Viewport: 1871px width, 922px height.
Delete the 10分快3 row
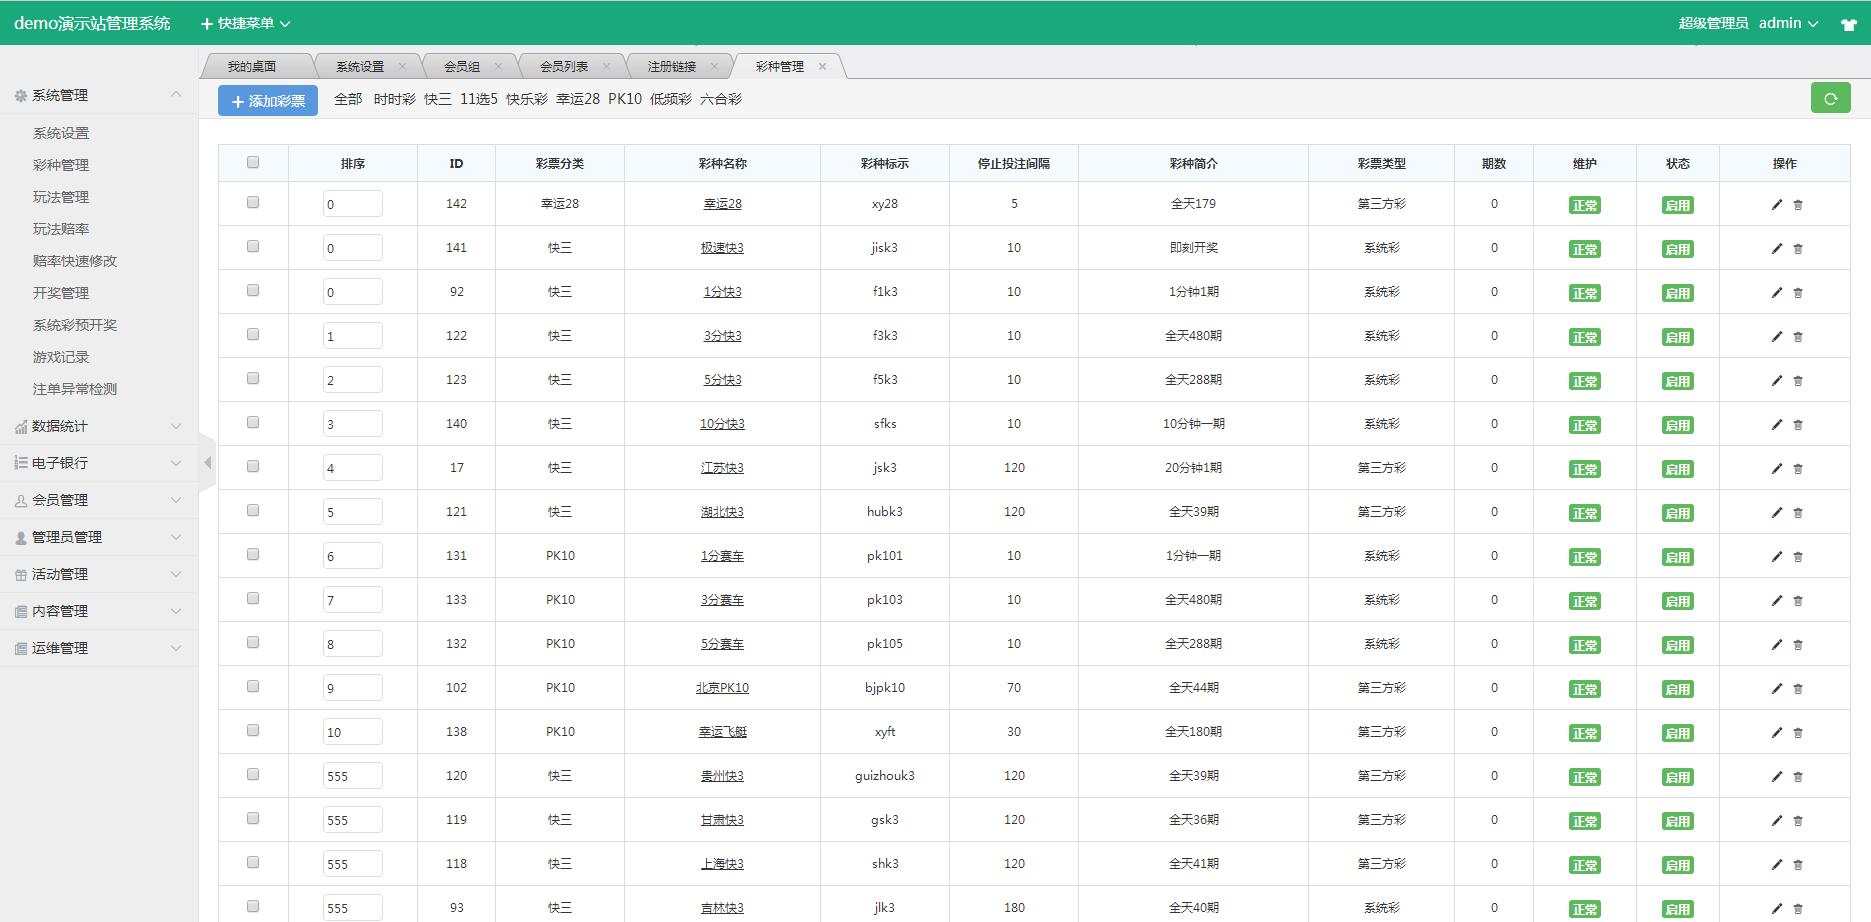[1798, 424]
